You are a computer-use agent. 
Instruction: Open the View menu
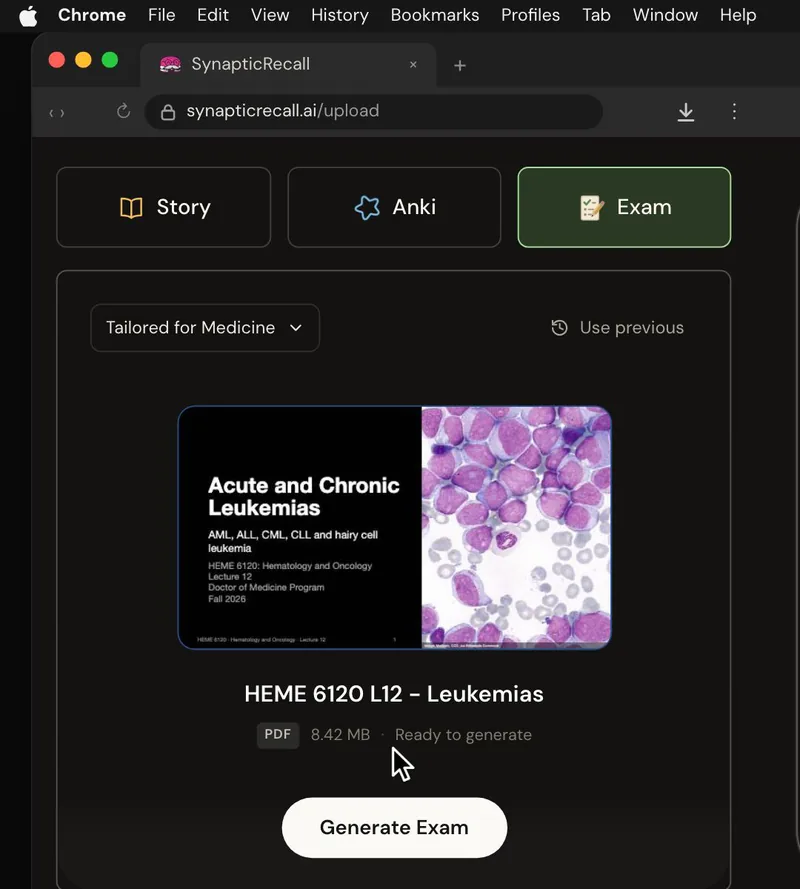(x=270, y=15)
